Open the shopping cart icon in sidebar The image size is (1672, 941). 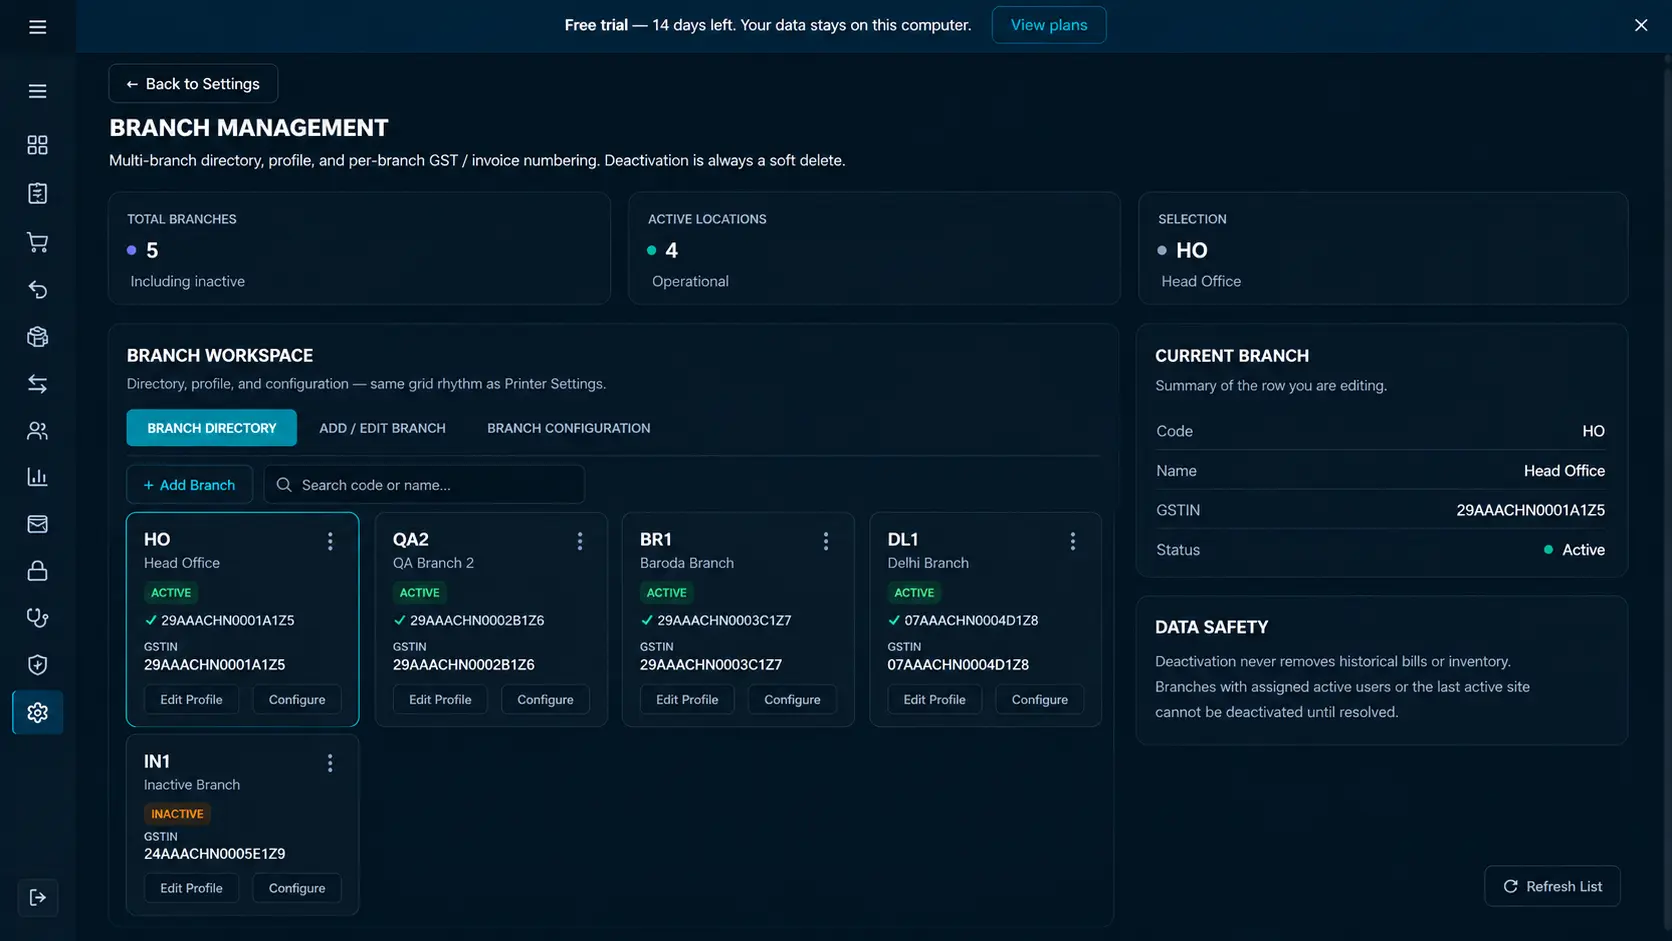coord(37,242)
